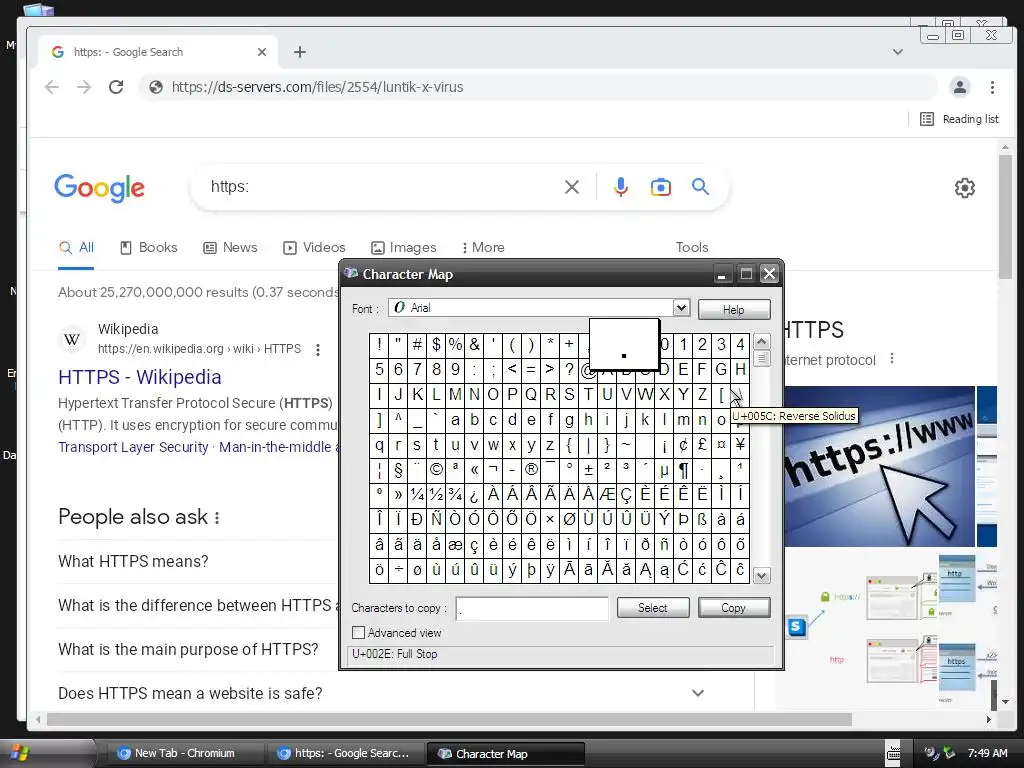Click in the Google search field
The image size is (1024, 768).
point(382,187)
